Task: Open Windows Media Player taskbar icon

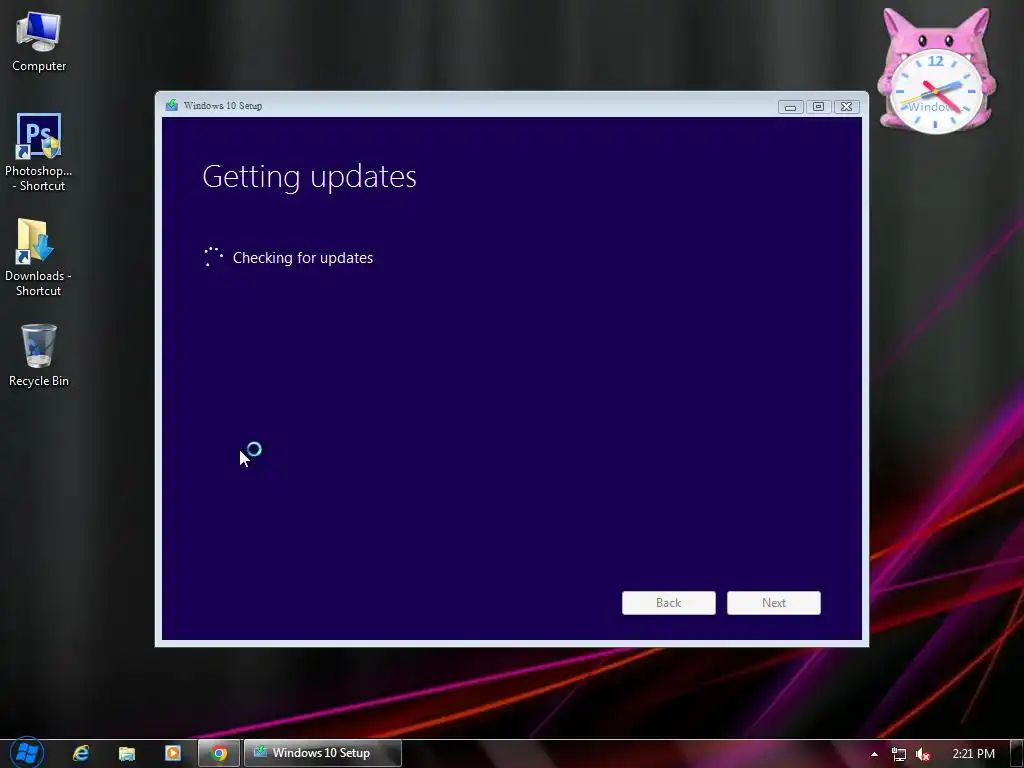Action: pos(173,753)
